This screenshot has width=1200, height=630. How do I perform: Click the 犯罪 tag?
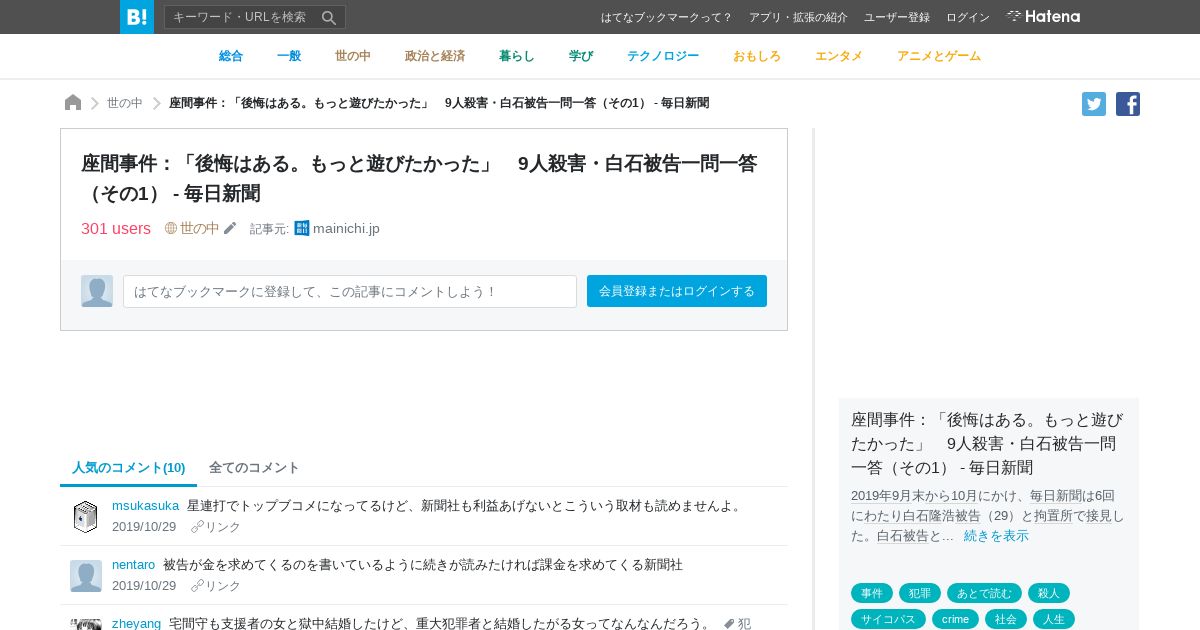(x=920, y=593)
